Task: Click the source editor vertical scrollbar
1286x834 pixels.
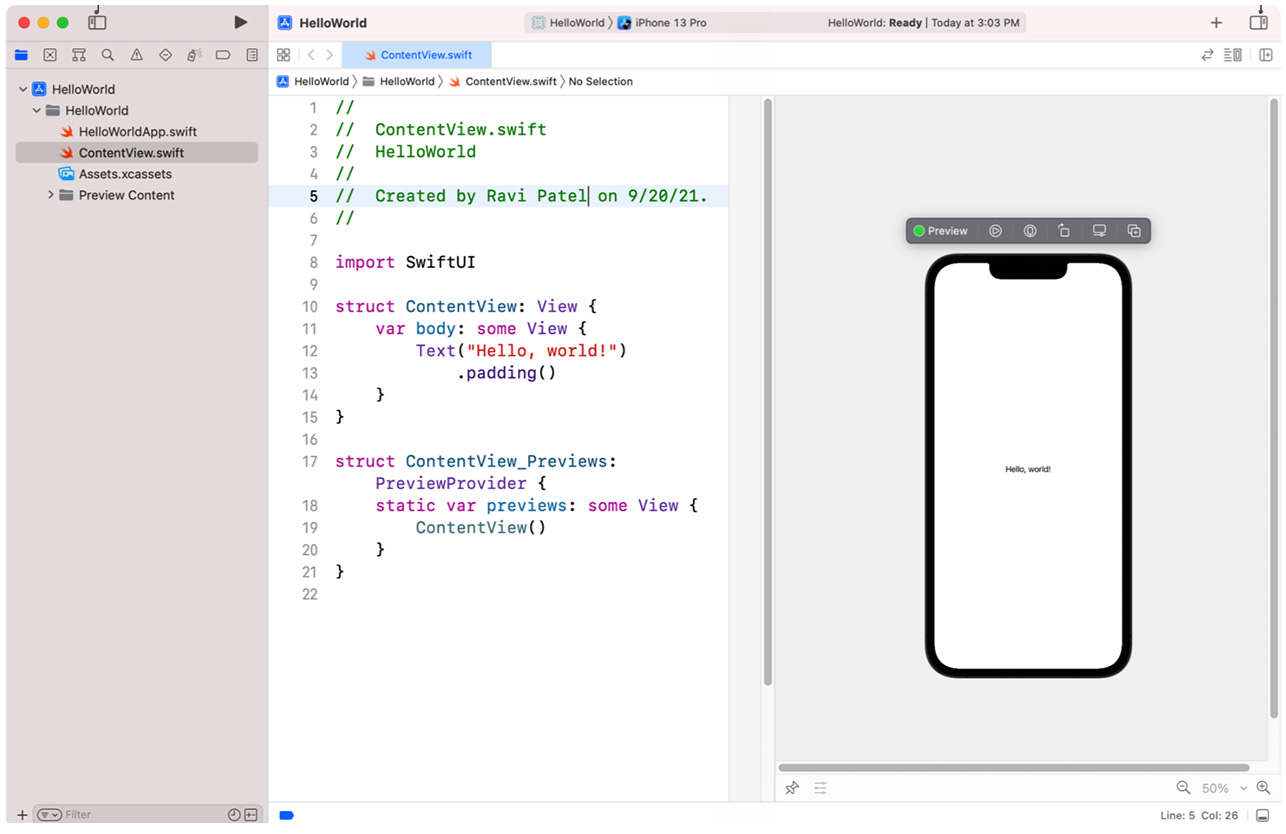Action: pyautogui.click(x=768, y=391)
